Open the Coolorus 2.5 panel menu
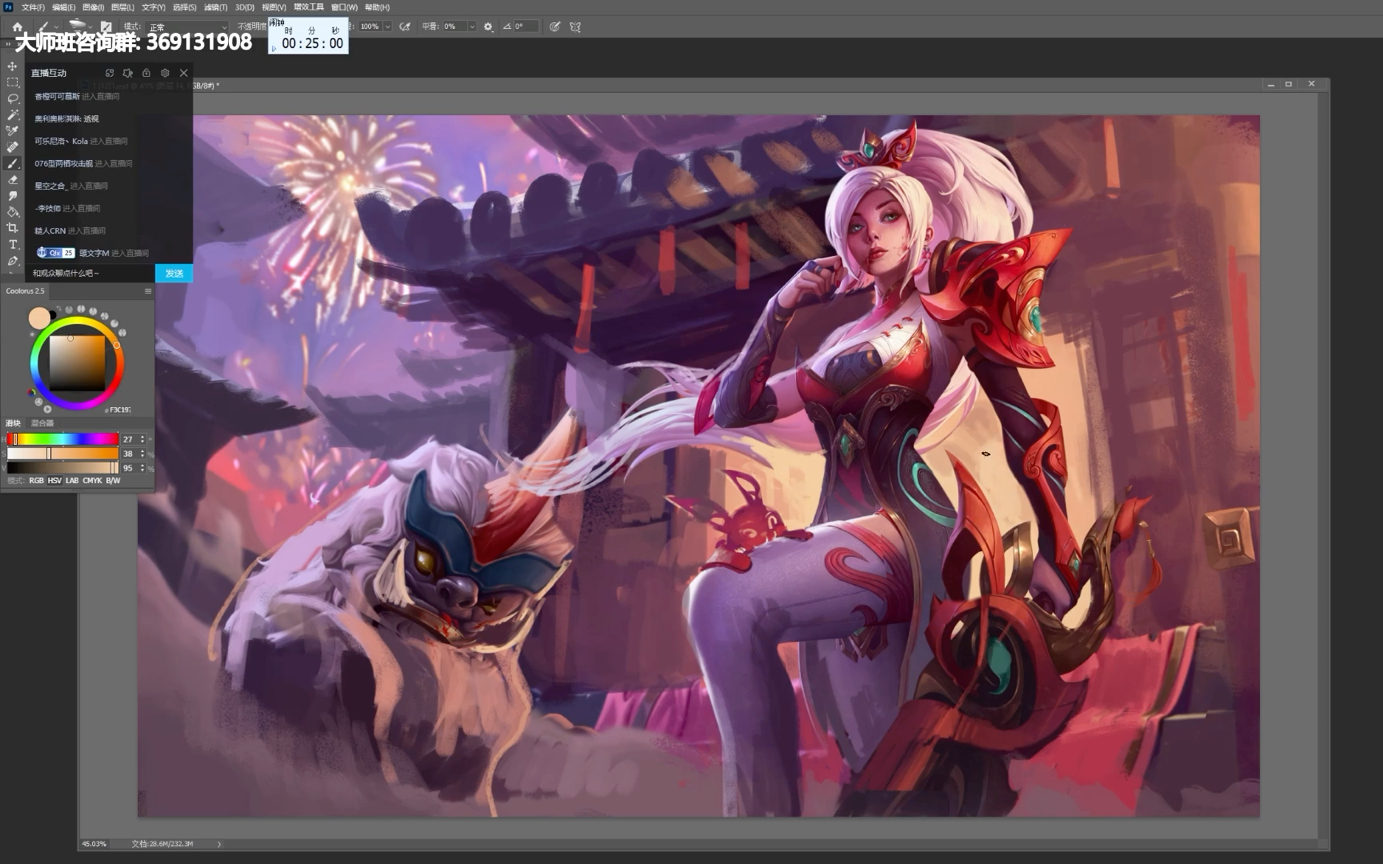 148,291
